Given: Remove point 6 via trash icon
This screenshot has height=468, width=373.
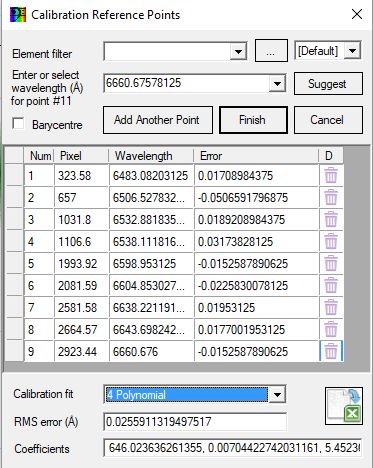Looking at the screenshot, I should [331, 286].
